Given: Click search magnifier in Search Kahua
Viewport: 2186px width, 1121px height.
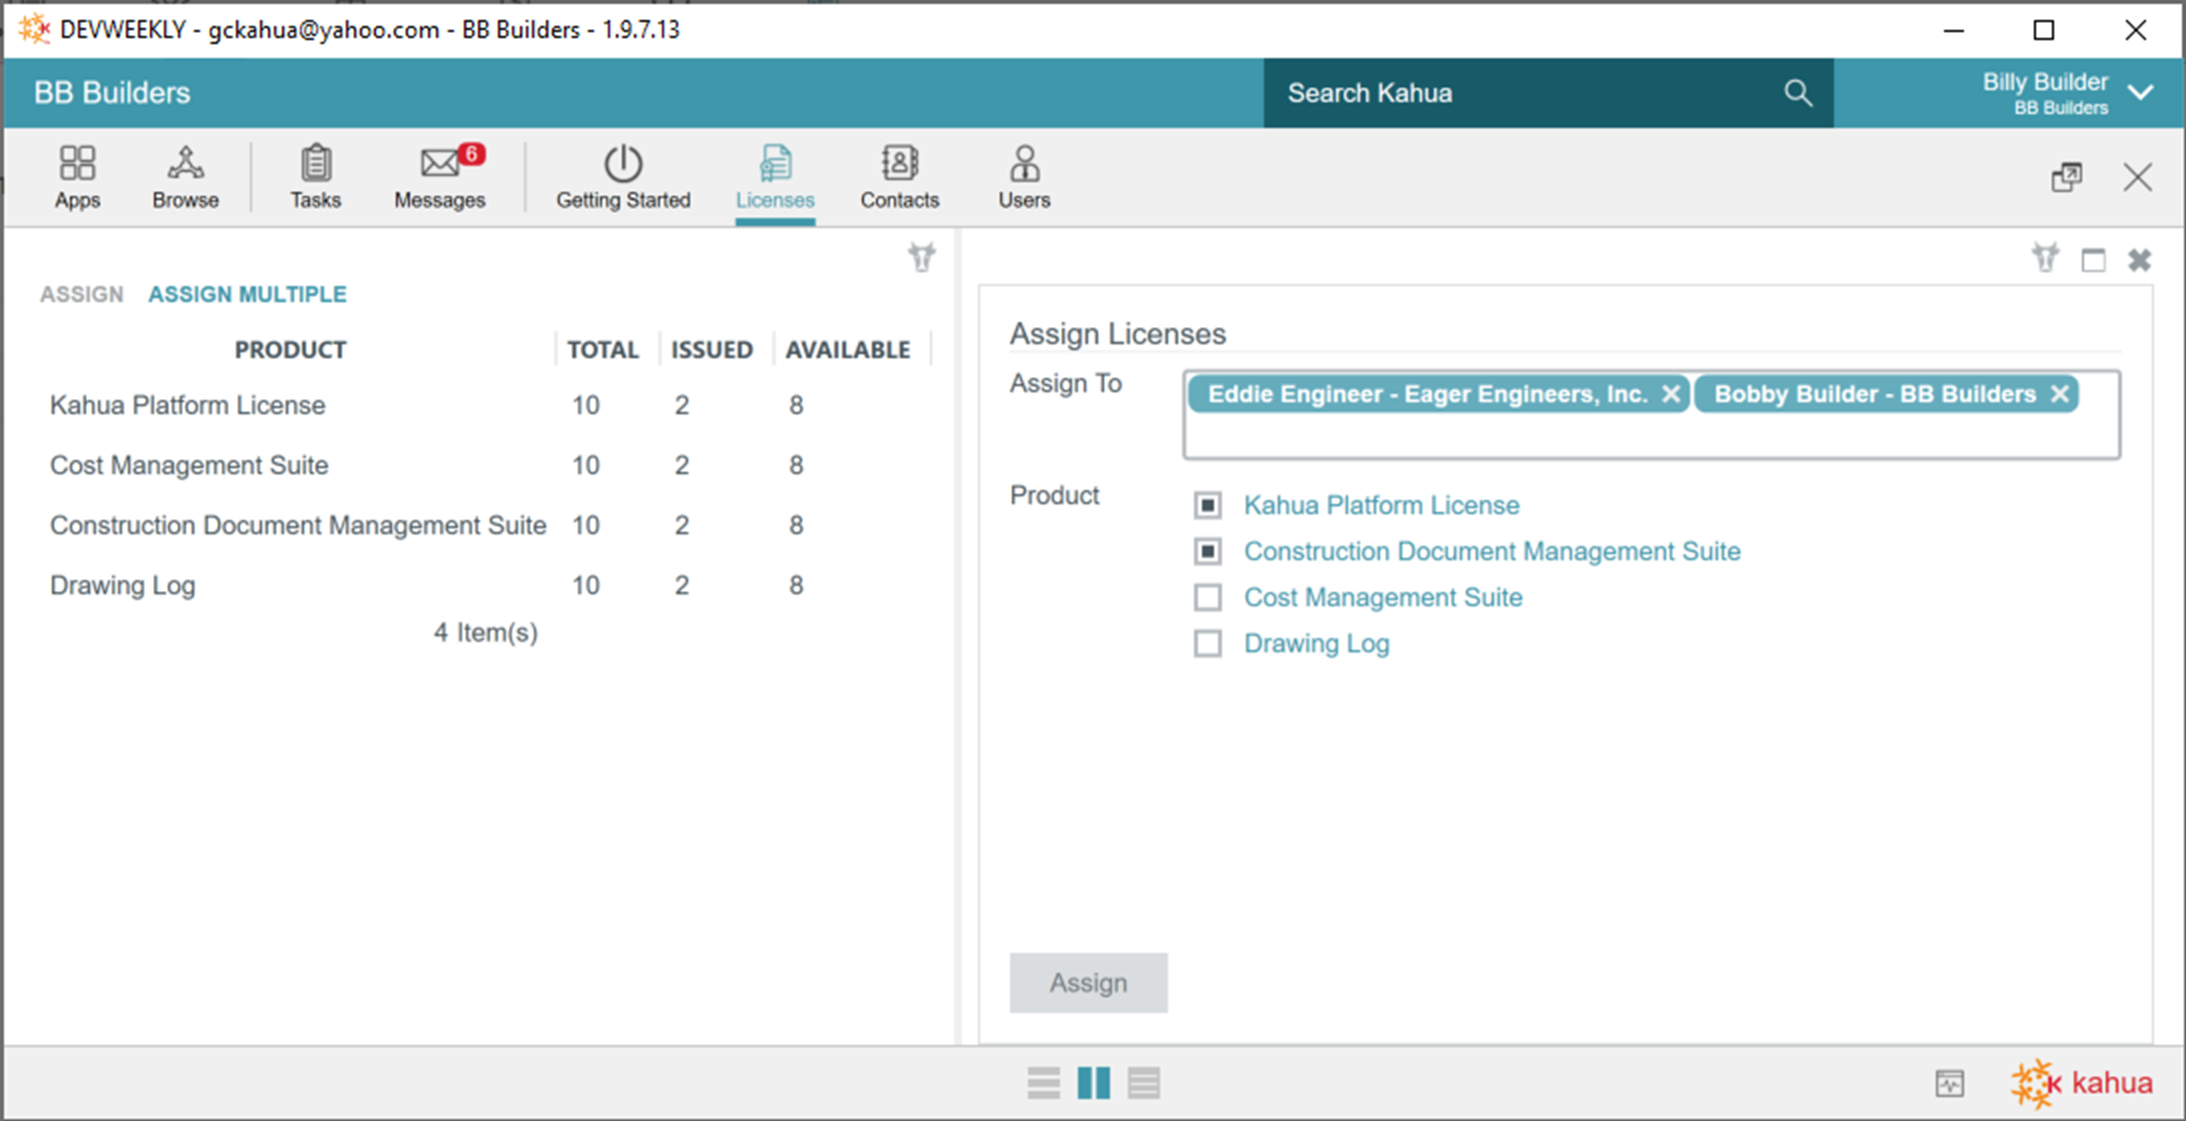Looking at the screenshot, I should pyautogui.click(x=1797, y=93).
